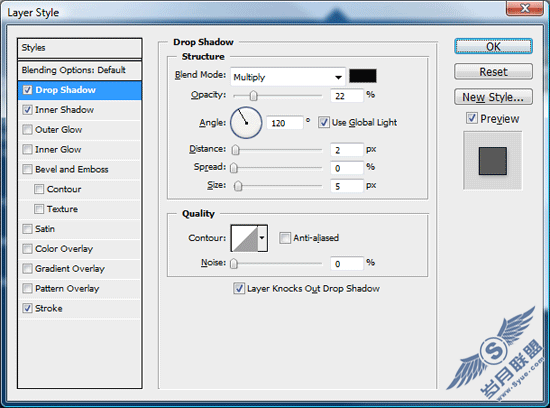Click the Opacity slider handle
This screenshot has height=408, width=550.
pyautogui.click(x=253, y=95)
